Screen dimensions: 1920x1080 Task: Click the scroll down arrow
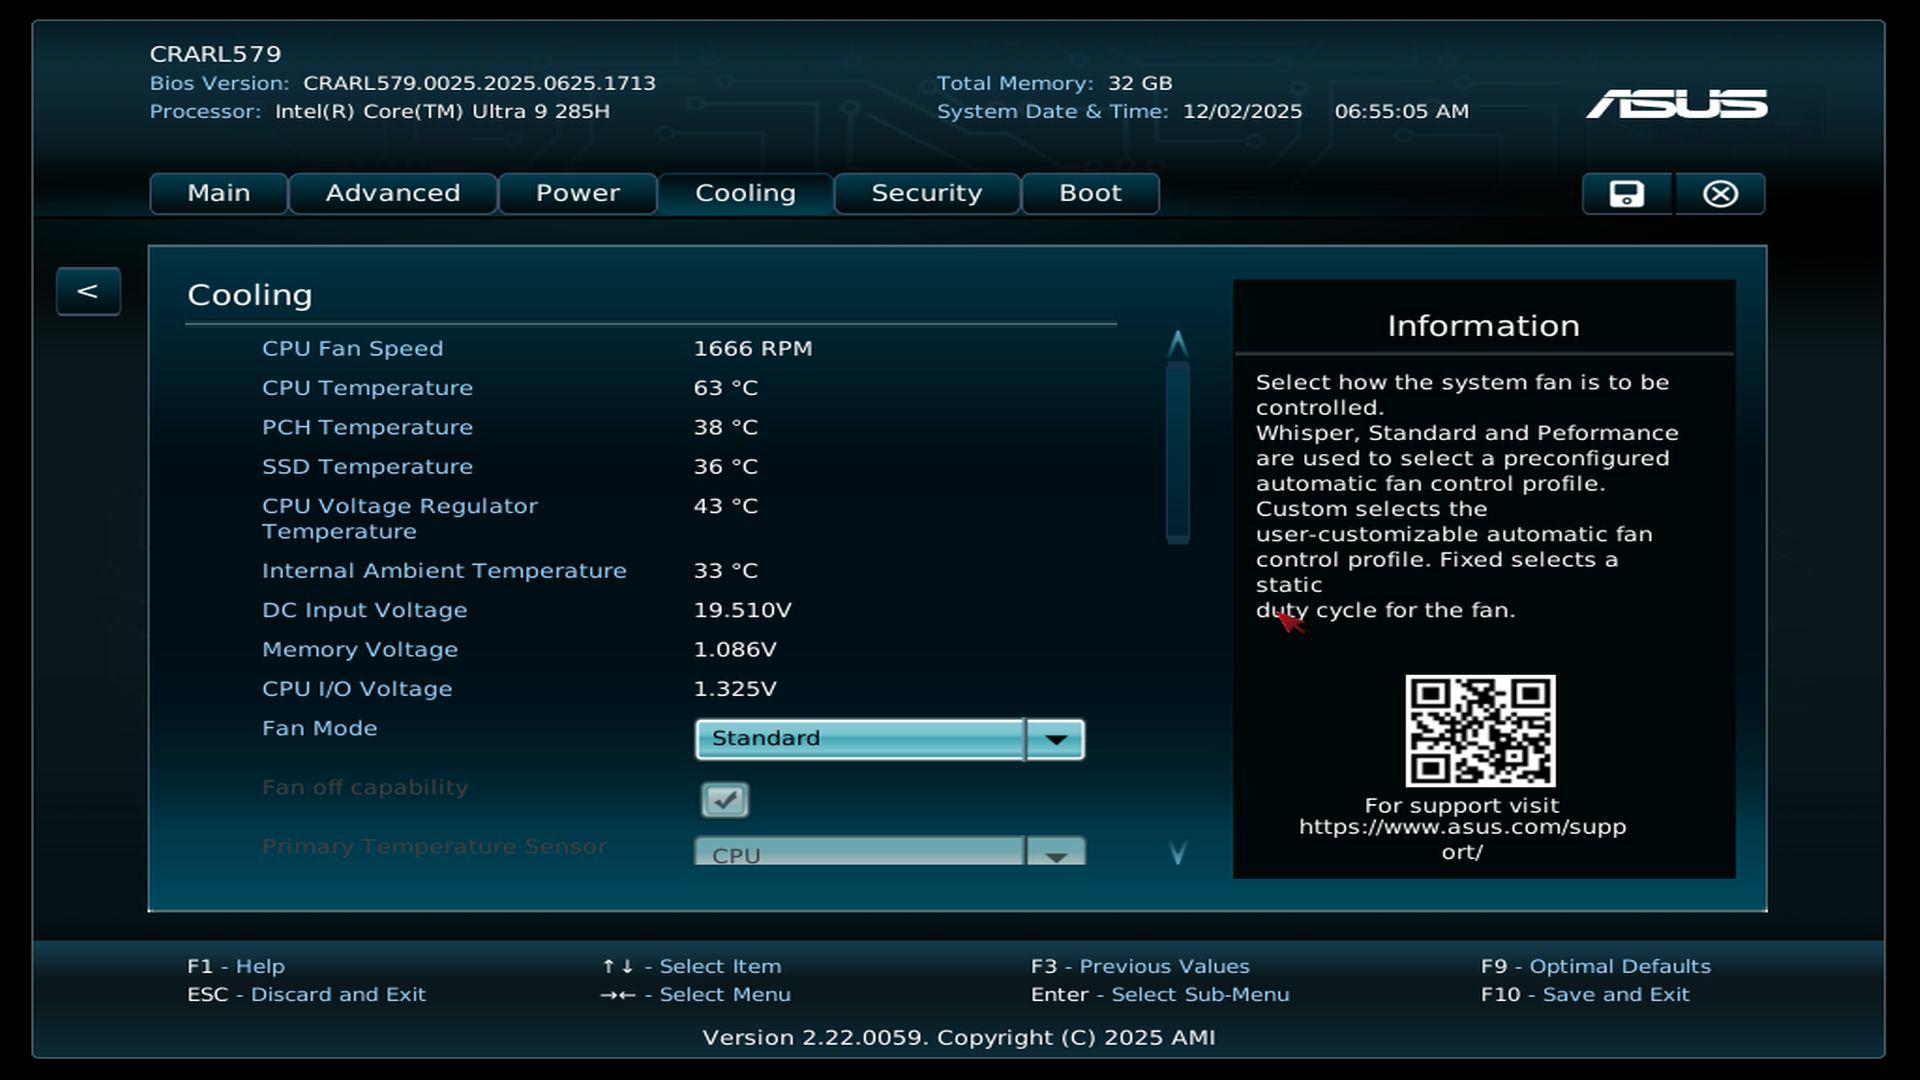pos(1177,852)
